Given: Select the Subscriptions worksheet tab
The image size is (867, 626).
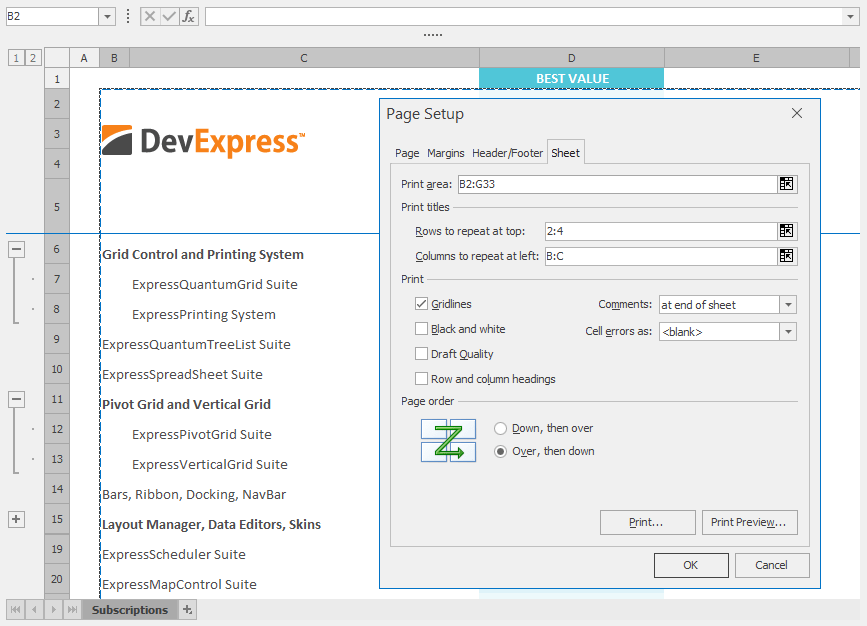Looking at the screenshot, I should coord(130,609).
